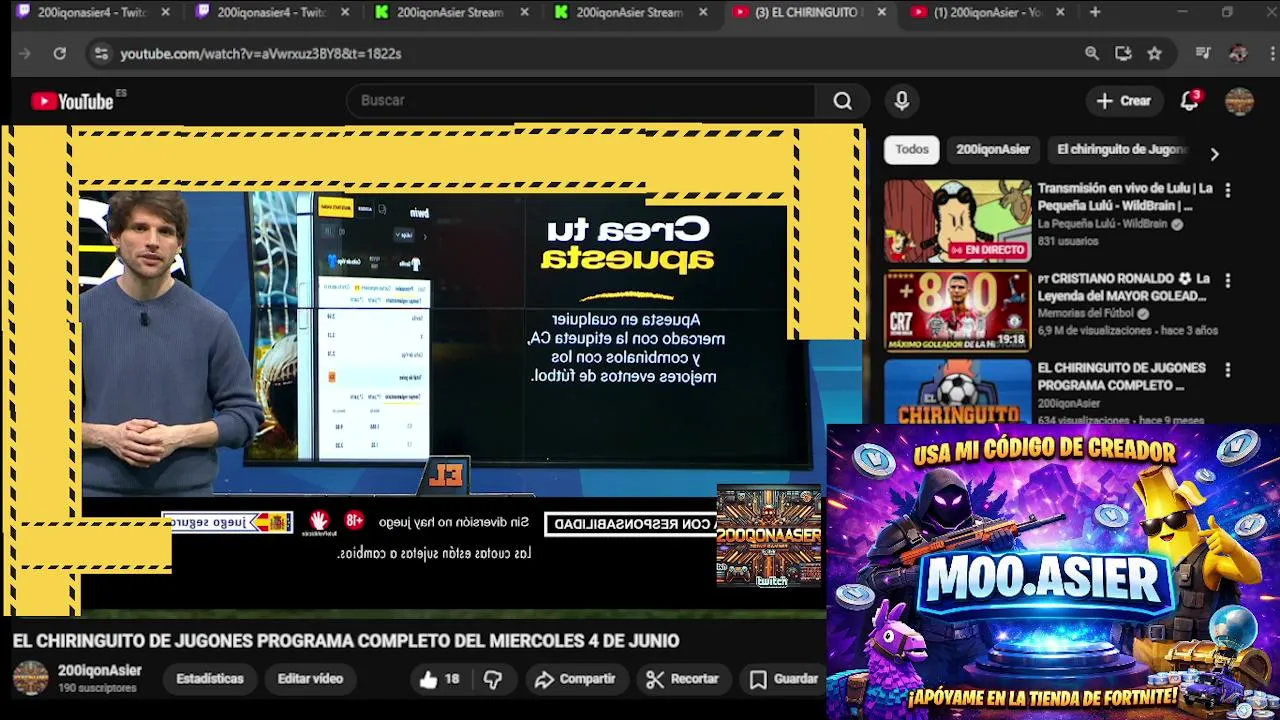Open the YouTube account avatar menu
The height and width of the screenshot is (720, 1280).
(x=1239, y=101)
